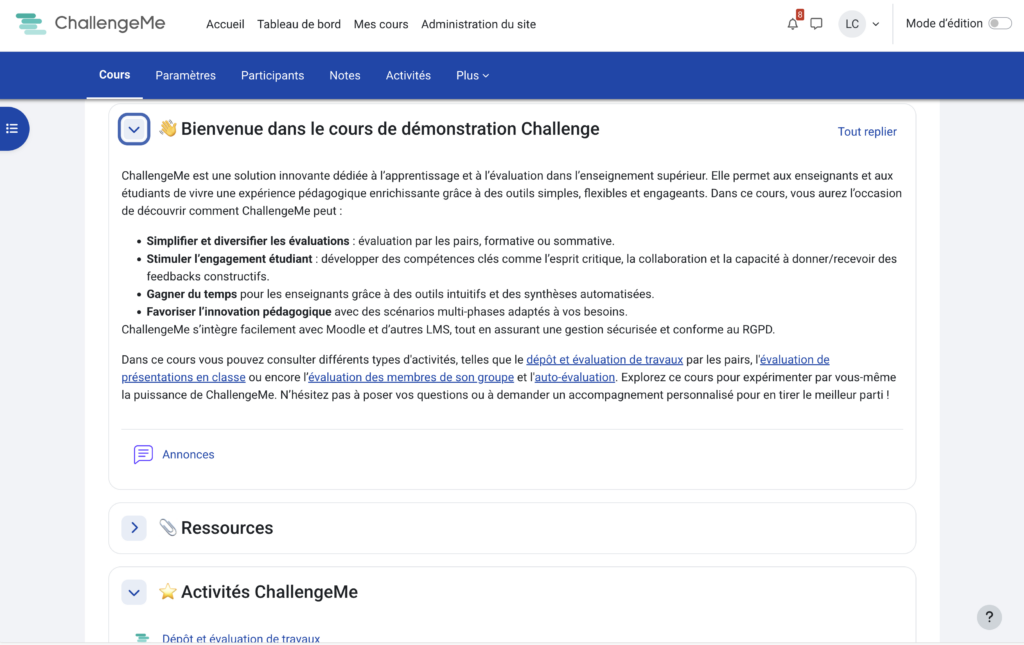
Task: Open Mes cours
Action: coord(381,24)
